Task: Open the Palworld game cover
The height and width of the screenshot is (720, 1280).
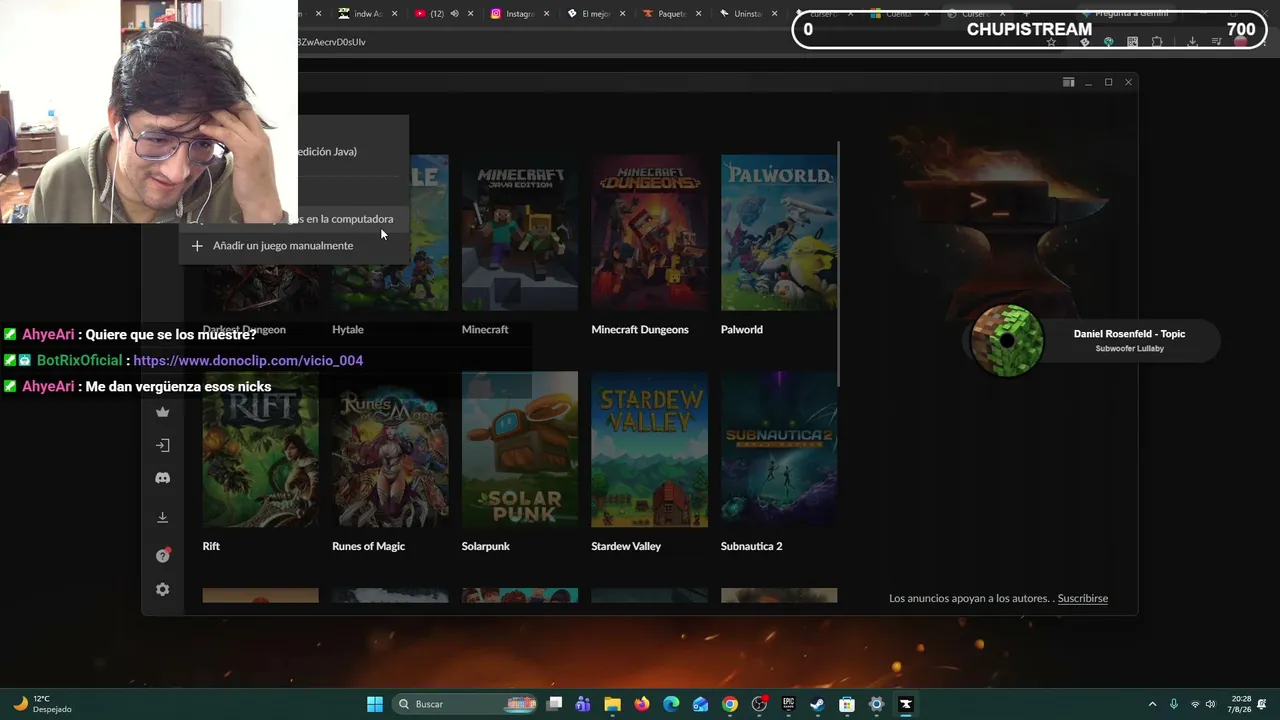Action: (779, 233)
